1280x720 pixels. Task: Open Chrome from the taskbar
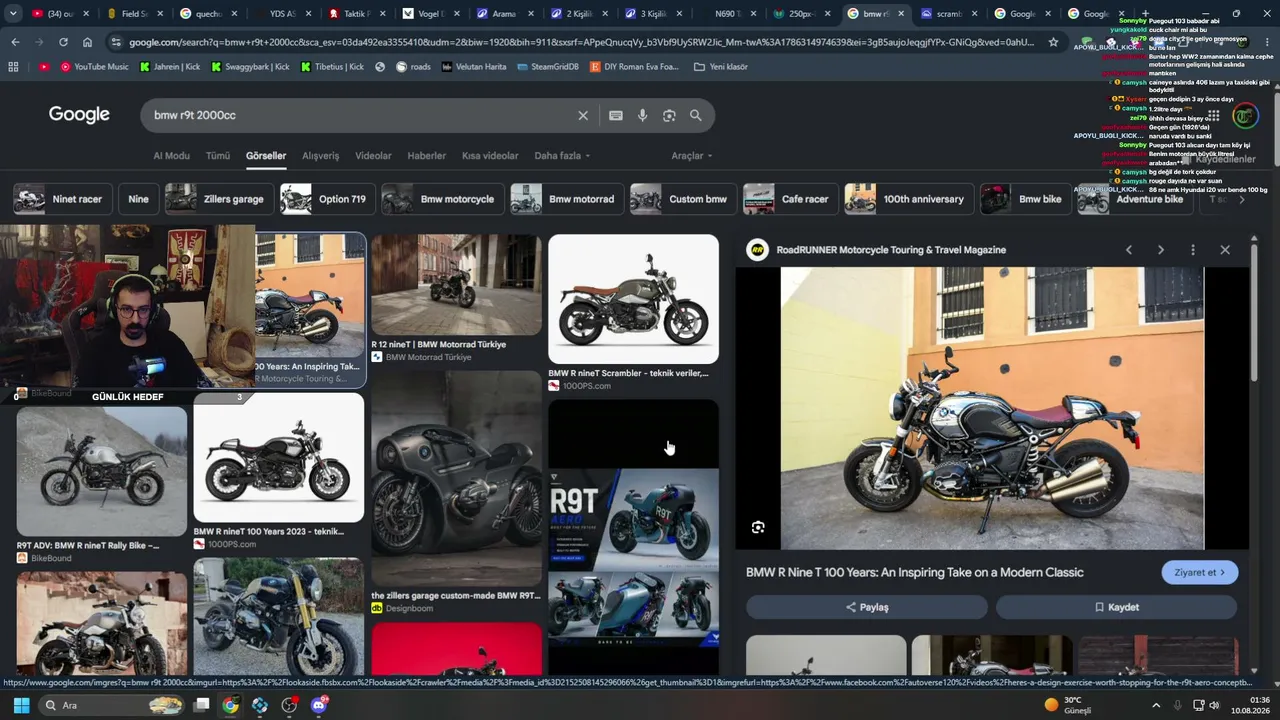[231, 705]
